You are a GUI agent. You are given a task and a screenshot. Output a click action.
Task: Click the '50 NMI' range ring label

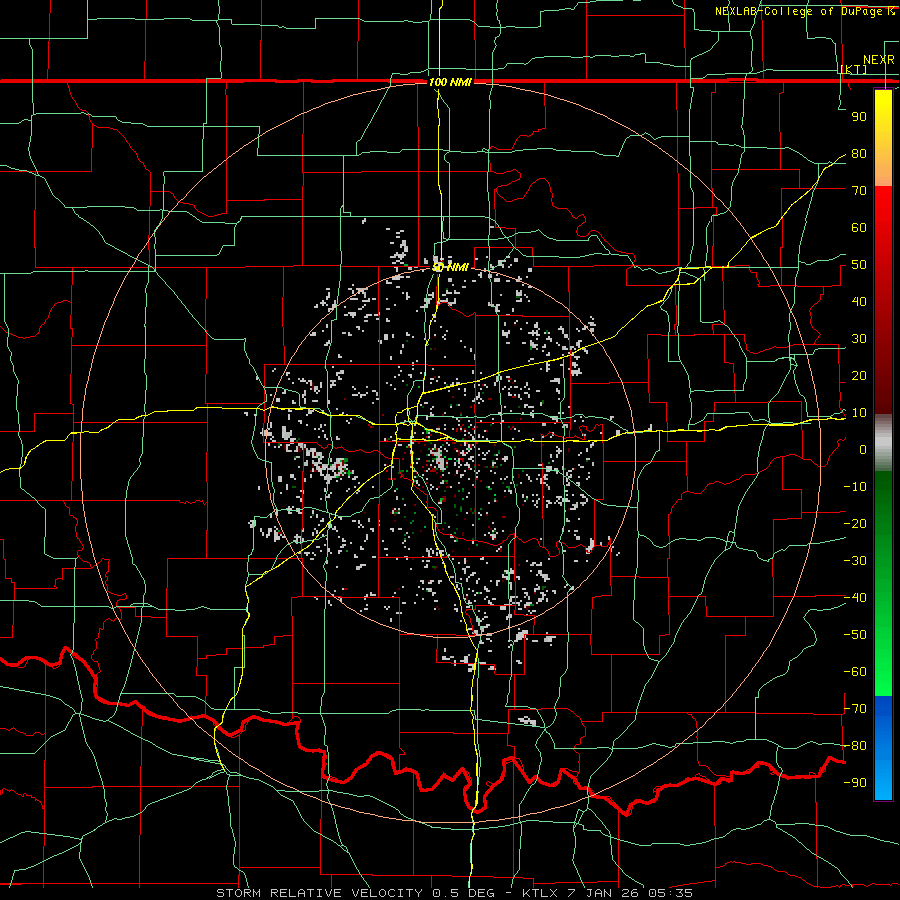pos(450,267)
